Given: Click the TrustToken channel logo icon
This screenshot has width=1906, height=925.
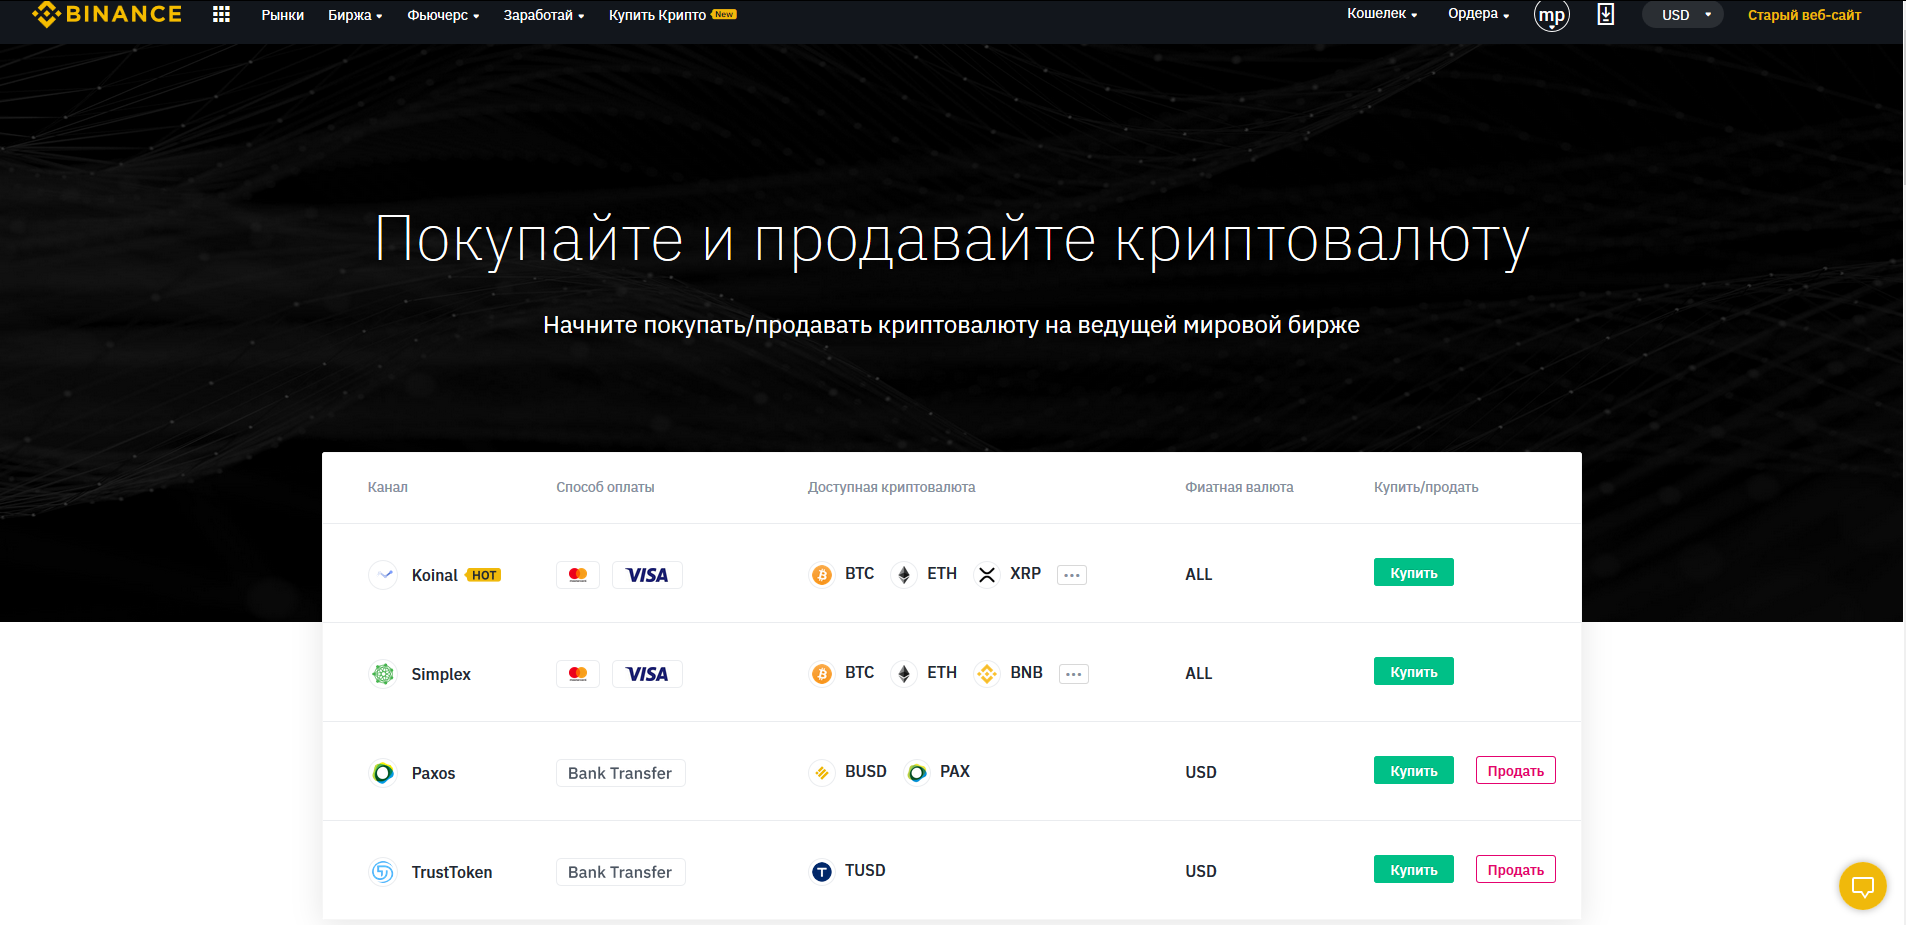Looking at the screenshot, I should click(383, 871).
